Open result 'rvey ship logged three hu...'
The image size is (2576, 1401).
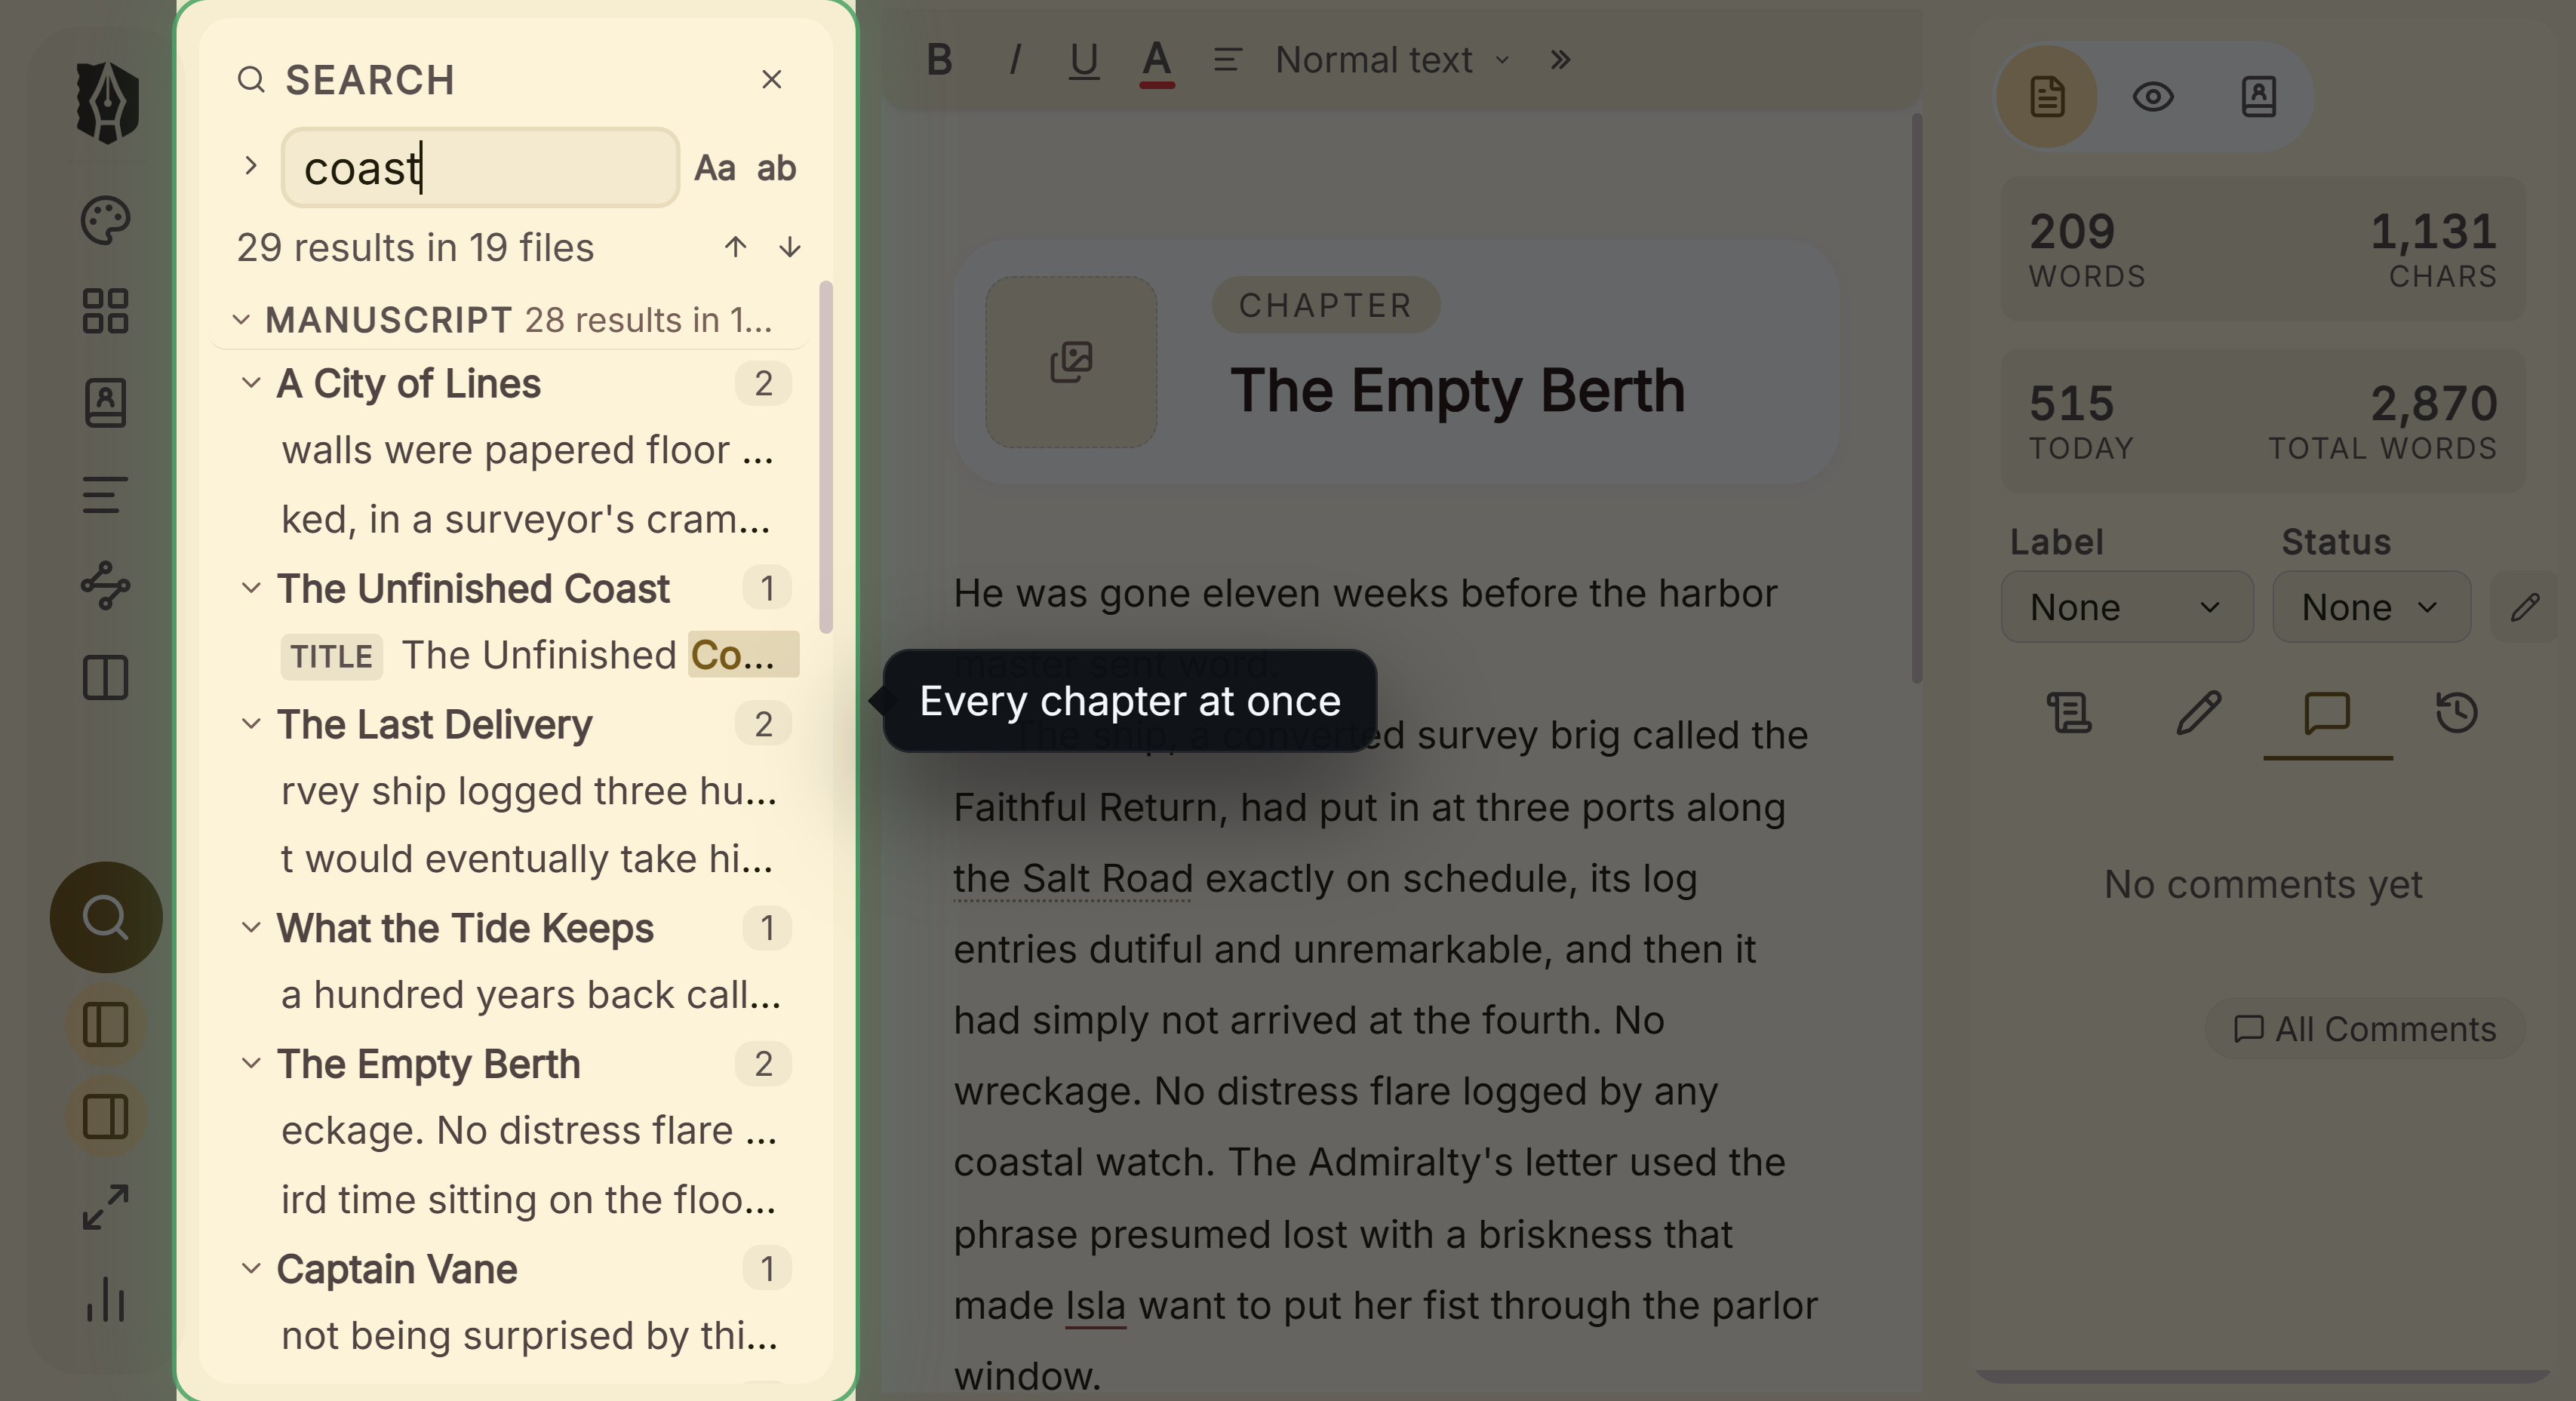(528, 792)
